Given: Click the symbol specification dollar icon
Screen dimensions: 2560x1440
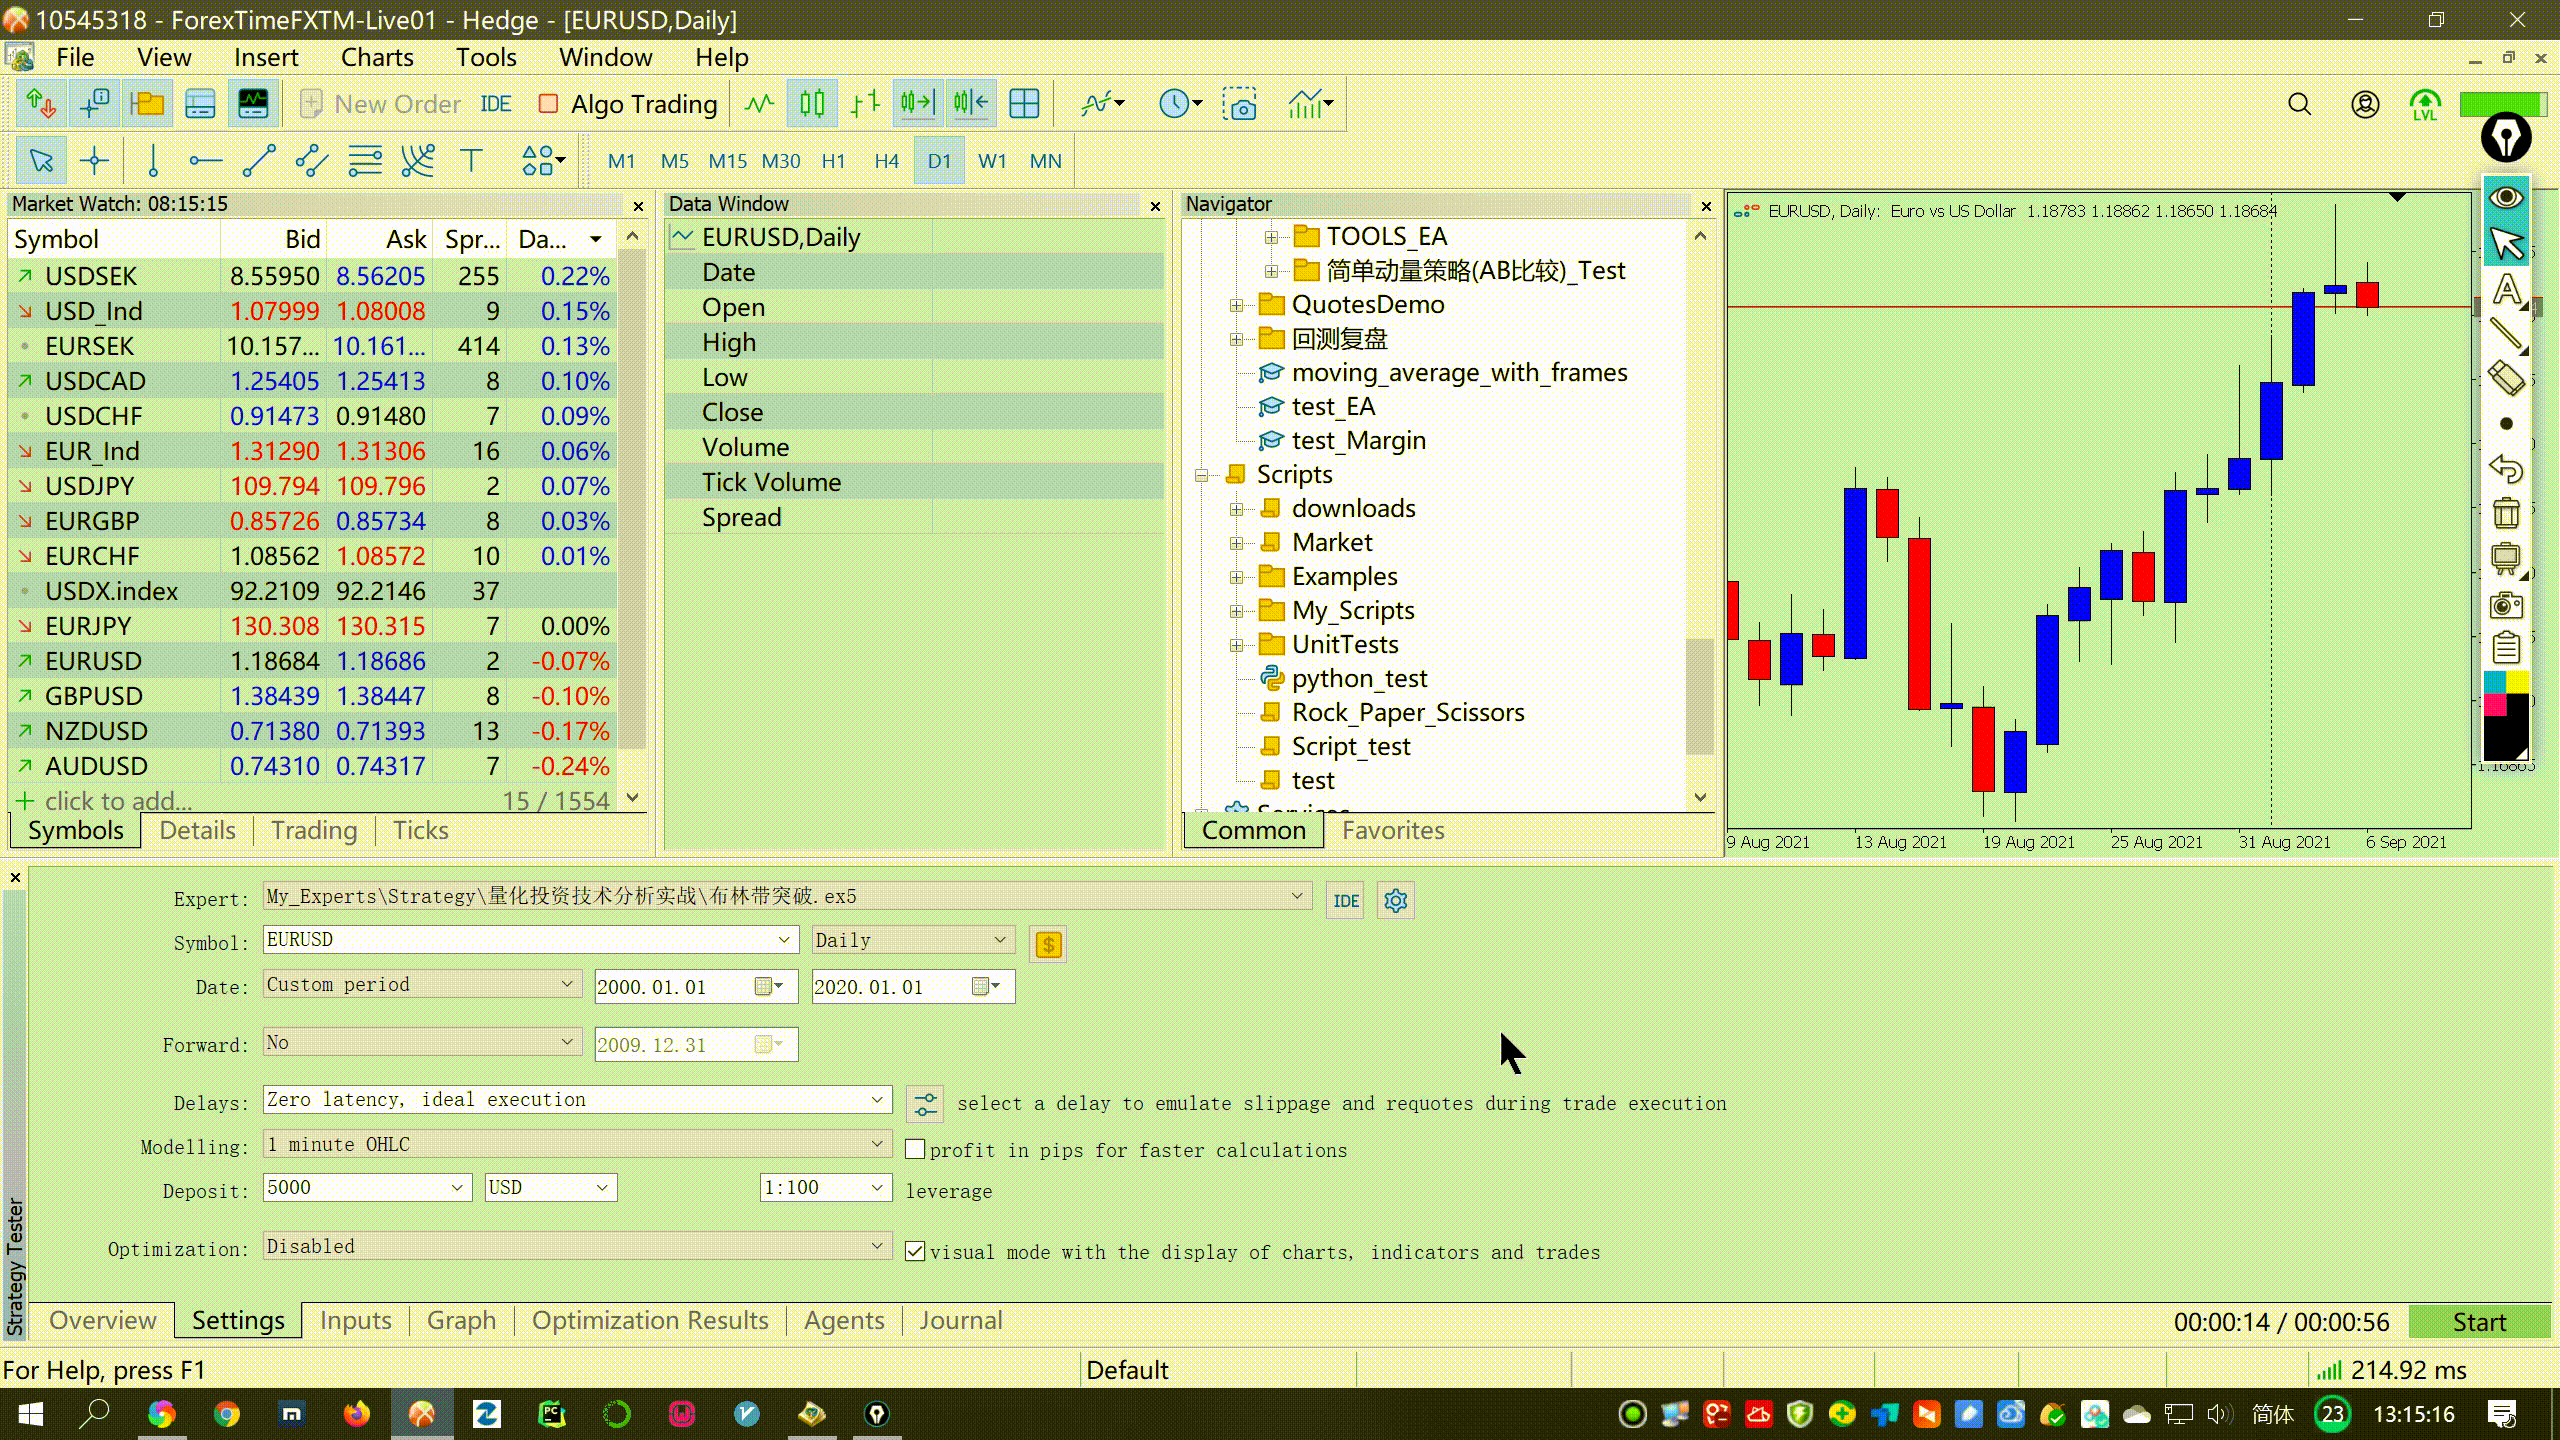Looking at the screenshot, I should pyautogui.click(x=1048, y=944).
